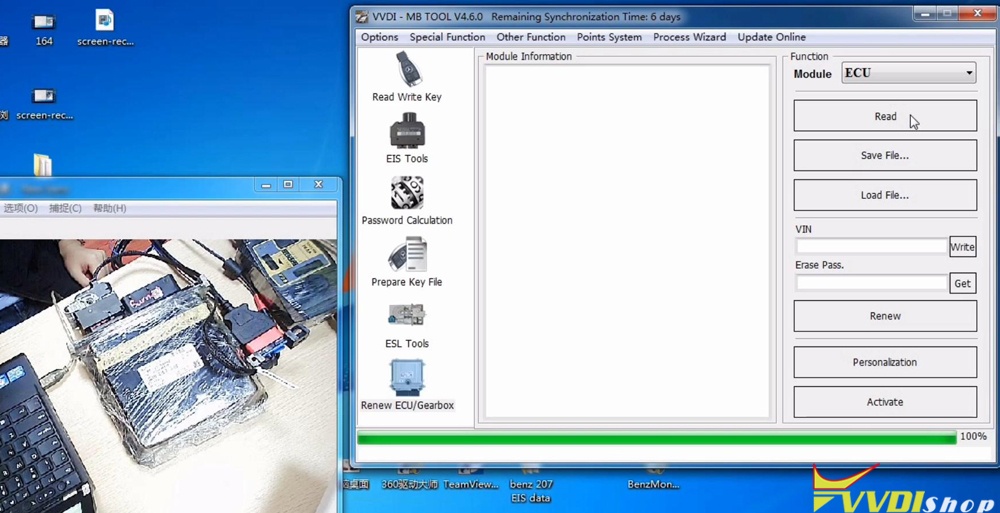
Task: Open the 捕捉(C) menu in the capture window
Action: tap(65, 208)
